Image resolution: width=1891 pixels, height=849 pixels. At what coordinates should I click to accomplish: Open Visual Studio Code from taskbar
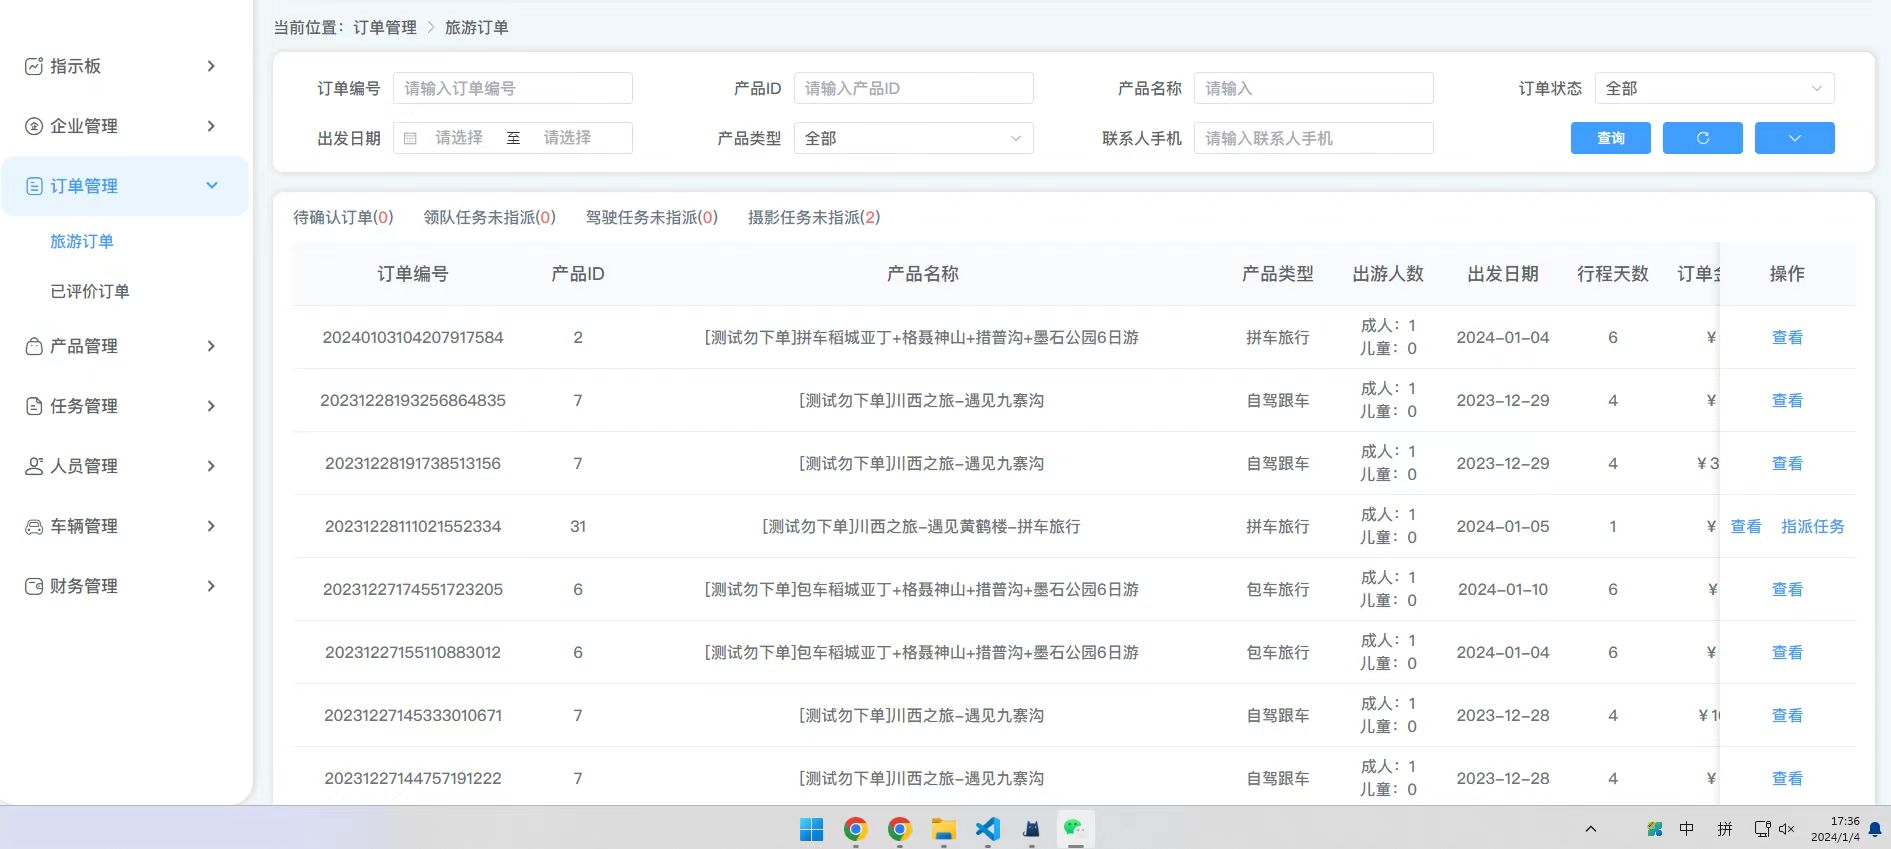(987, 829)
